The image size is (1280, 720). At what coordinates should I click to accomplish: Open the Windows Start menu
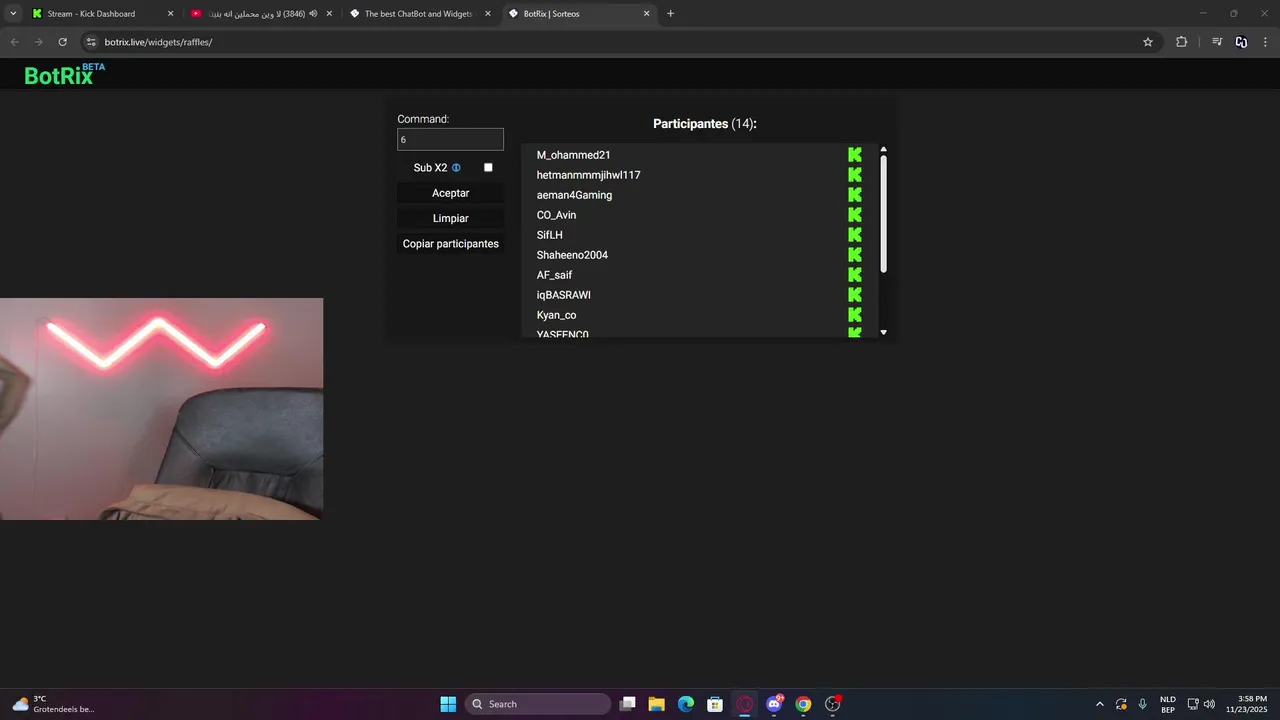click(448, 704)
